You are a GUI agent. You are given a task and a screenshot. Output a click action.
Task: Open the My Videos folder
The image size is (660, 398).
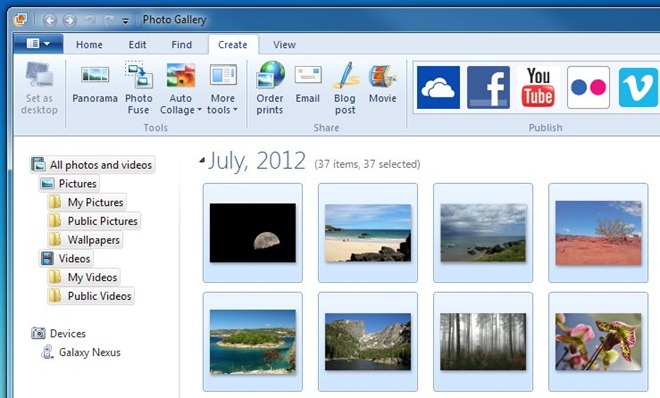84,277
